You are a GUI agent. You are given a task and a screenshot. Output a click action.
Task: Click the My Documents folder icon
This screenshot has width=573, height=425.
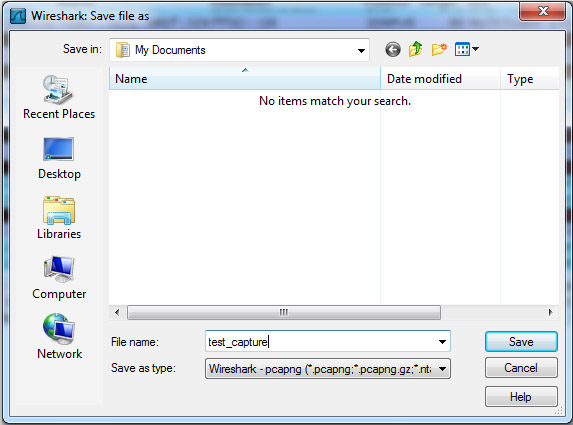[x=123, y=50]
